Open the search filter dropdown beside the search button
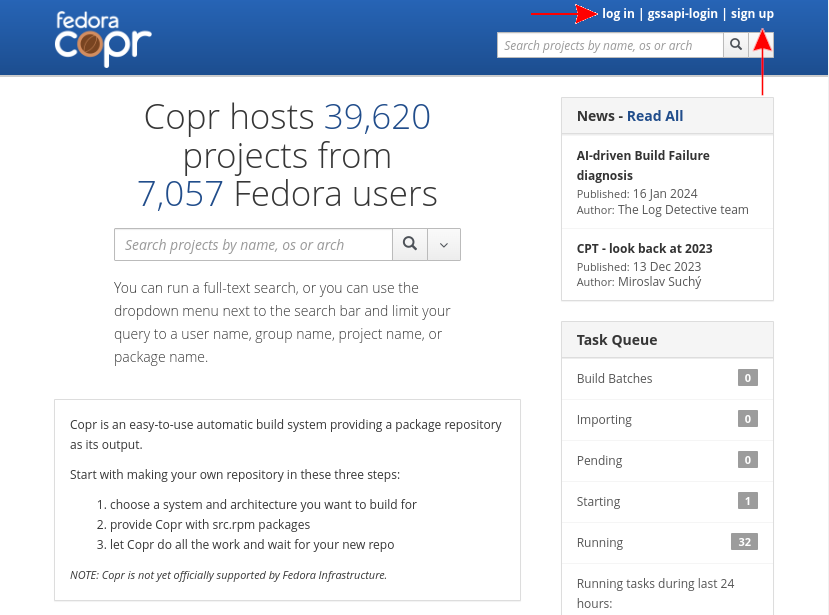The width and height of the screenshot is (829, 615). coord(444,244)
